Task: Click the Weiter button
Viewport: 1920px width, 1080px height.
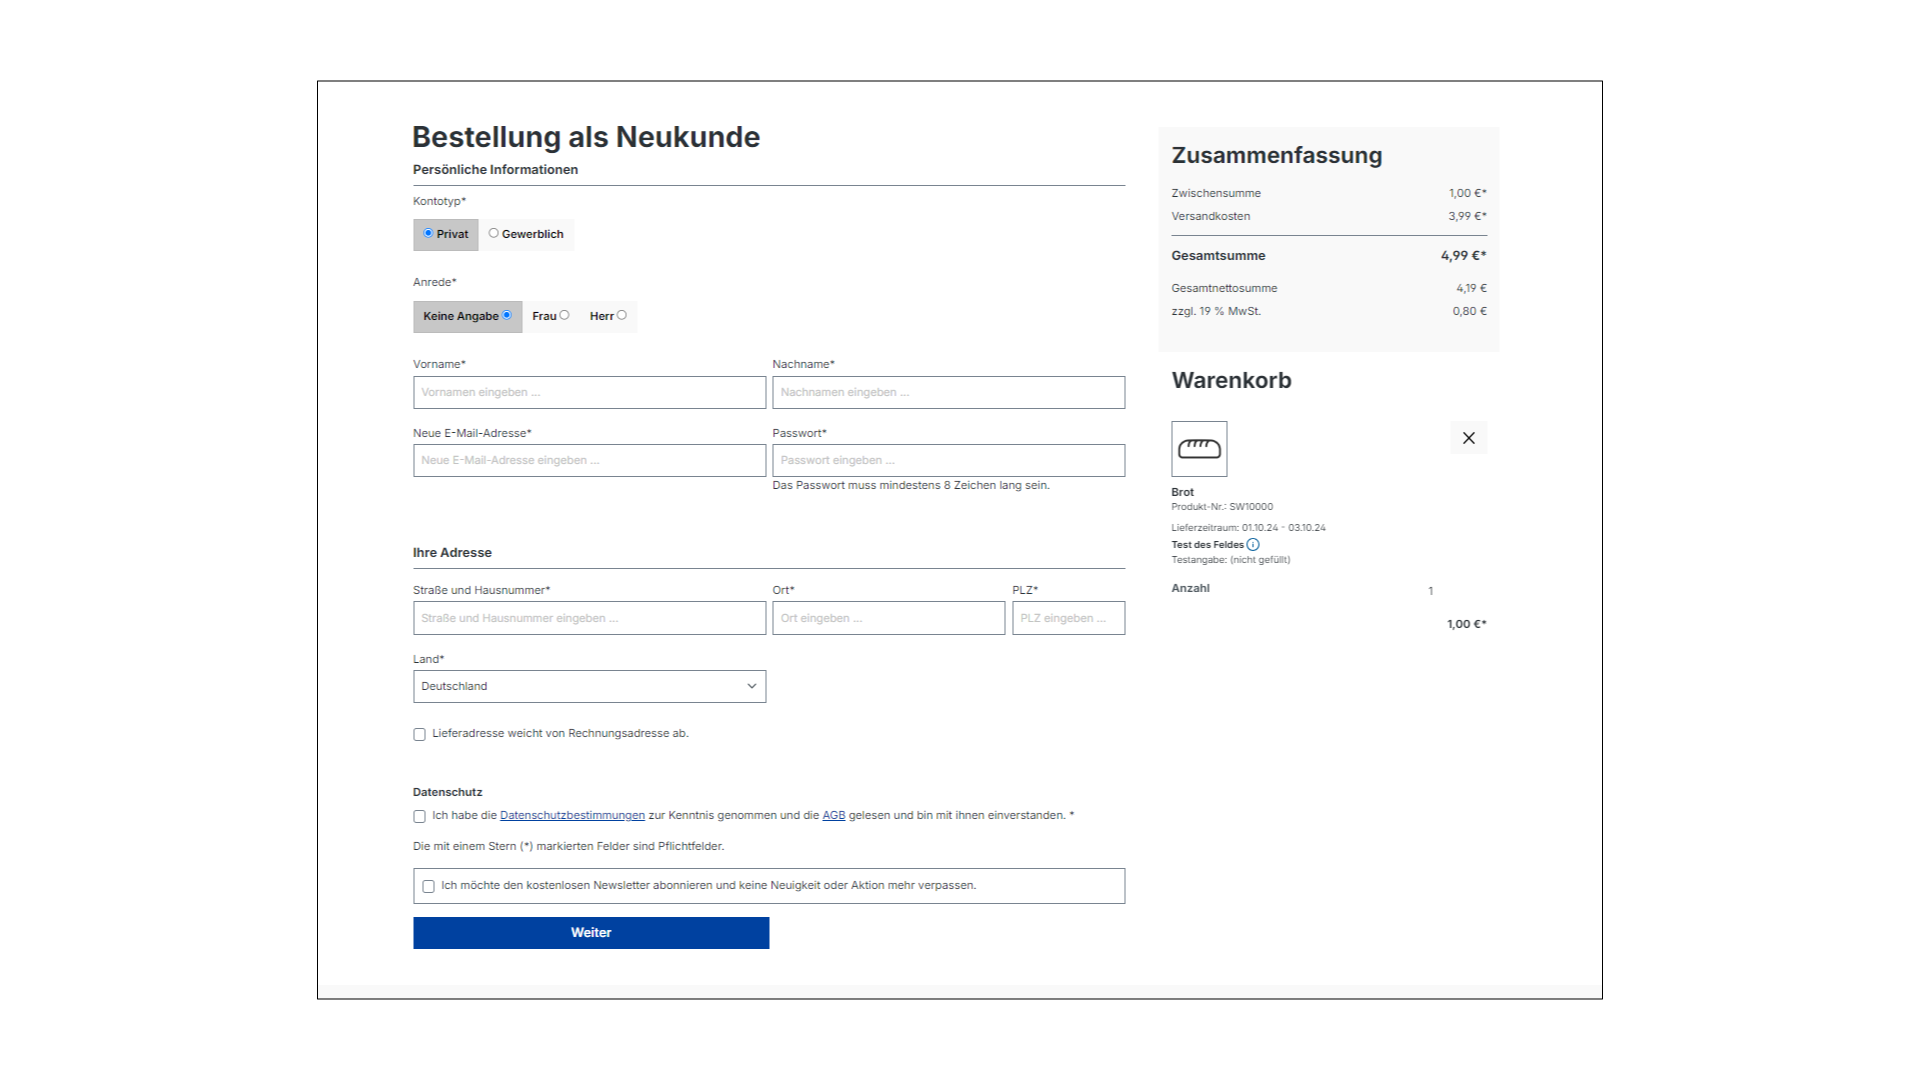Action: (591, 933)
